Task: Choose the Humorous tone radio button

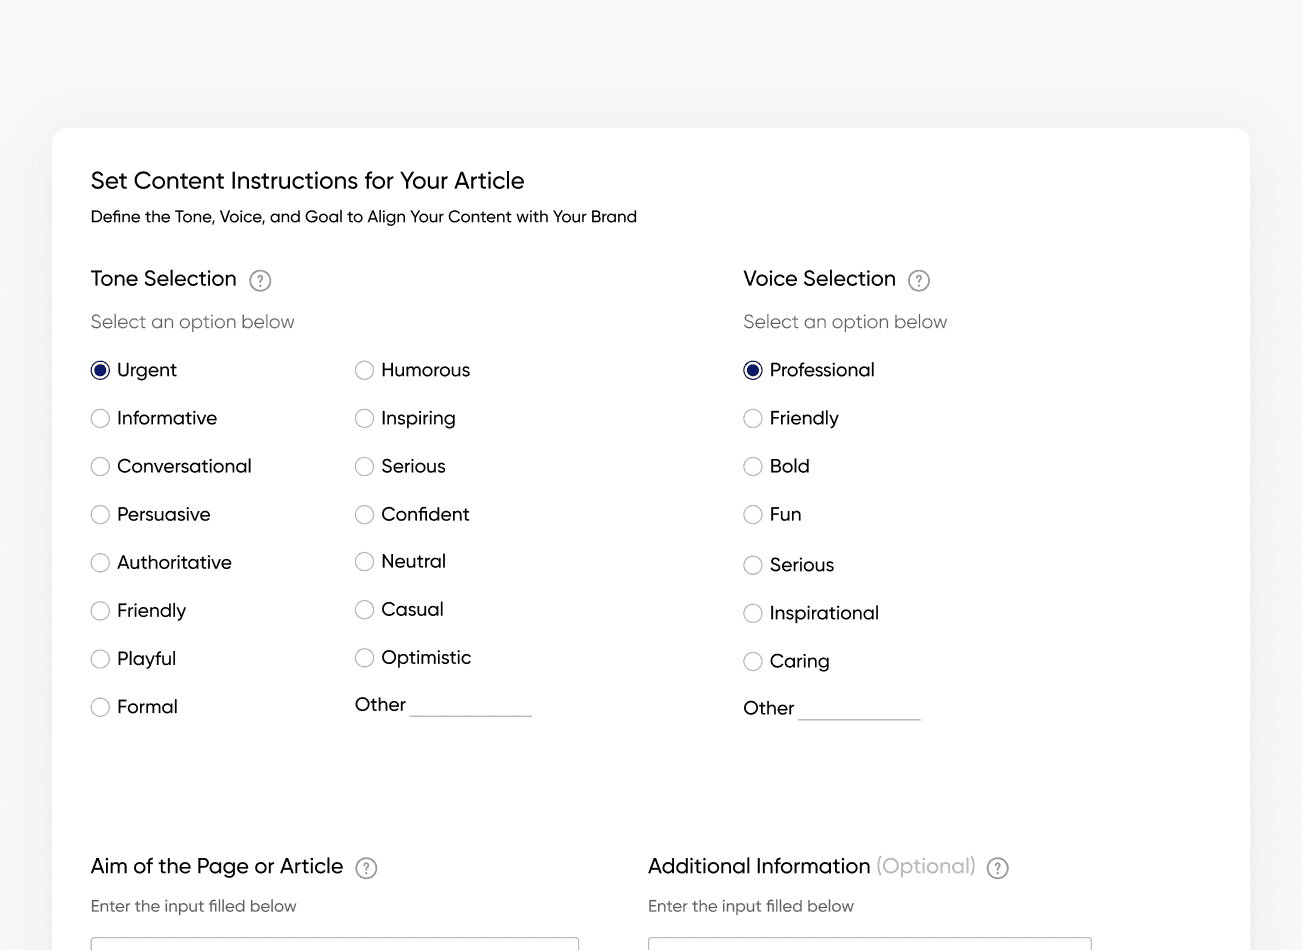Action: pyautogui.click(x=364, y=371)
